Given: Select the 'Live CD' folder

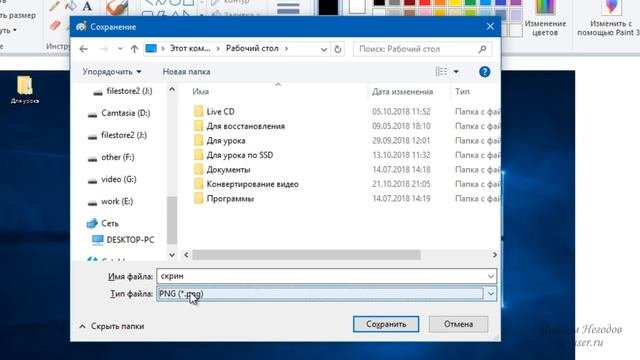Looking at the screenshot, I should tap(220, 111).
